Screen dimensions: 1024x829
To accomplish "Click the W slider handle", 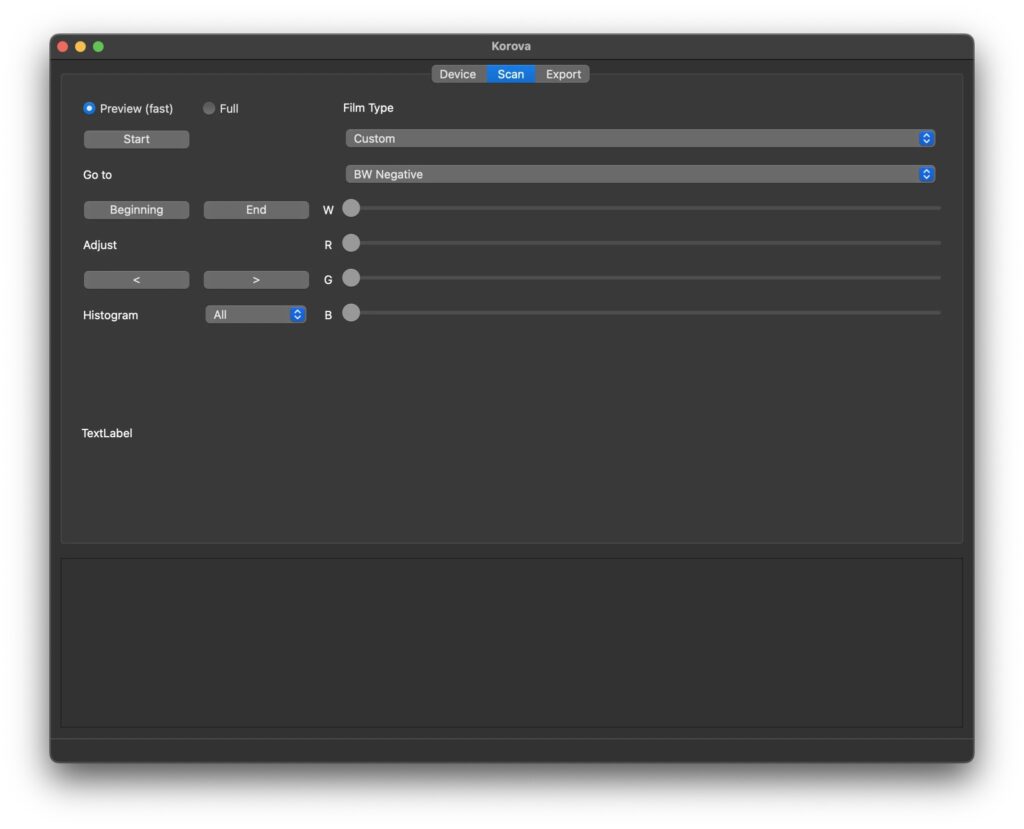I will 351,208.
